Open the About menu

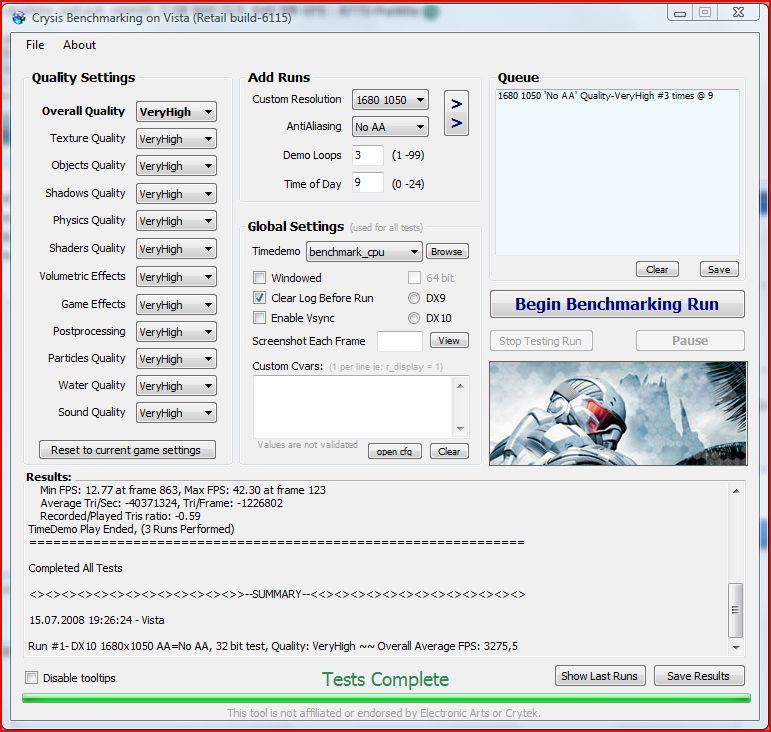[x=79, y=45]
